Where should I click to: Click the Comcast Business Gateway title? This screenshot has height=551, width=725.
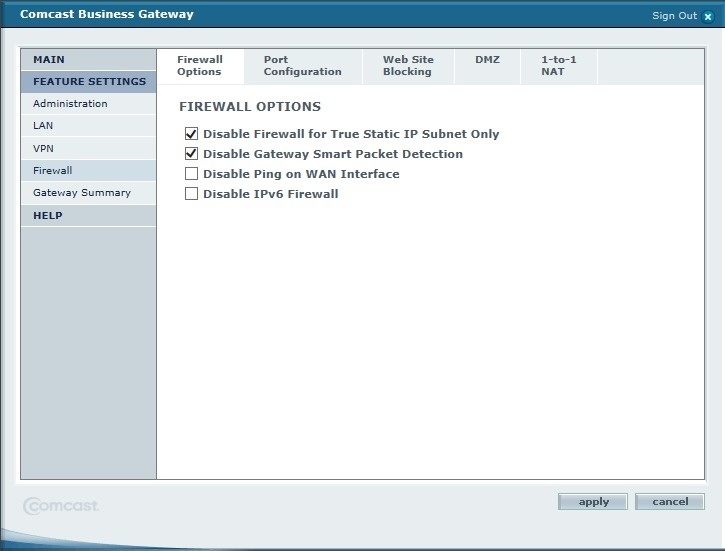coord(107,14)
